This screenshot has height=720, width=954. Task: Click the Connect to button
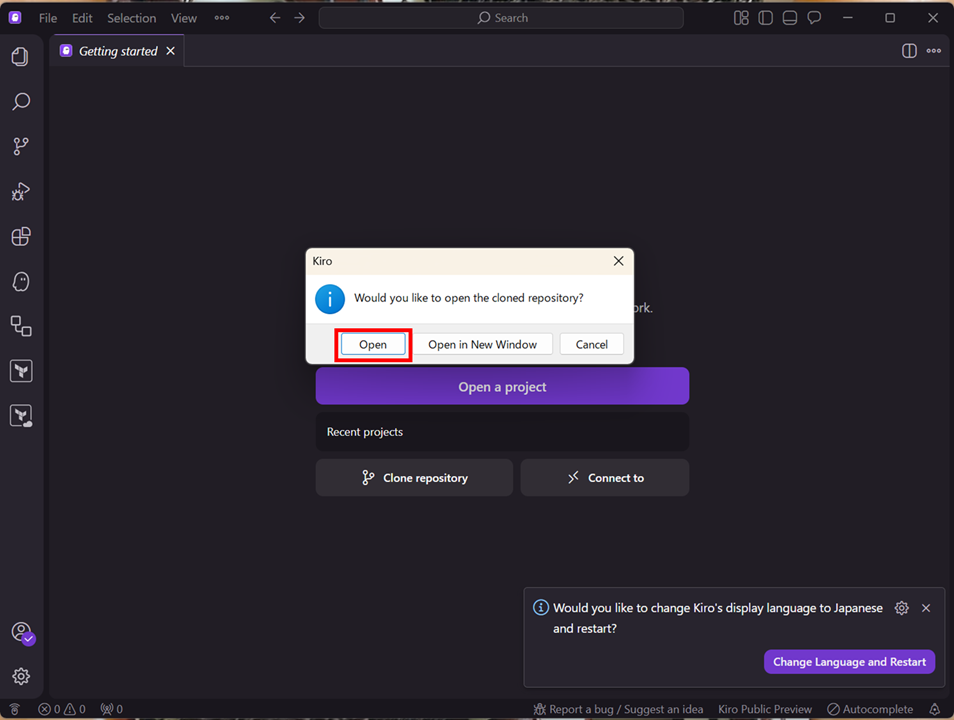(x=605, y=478)
